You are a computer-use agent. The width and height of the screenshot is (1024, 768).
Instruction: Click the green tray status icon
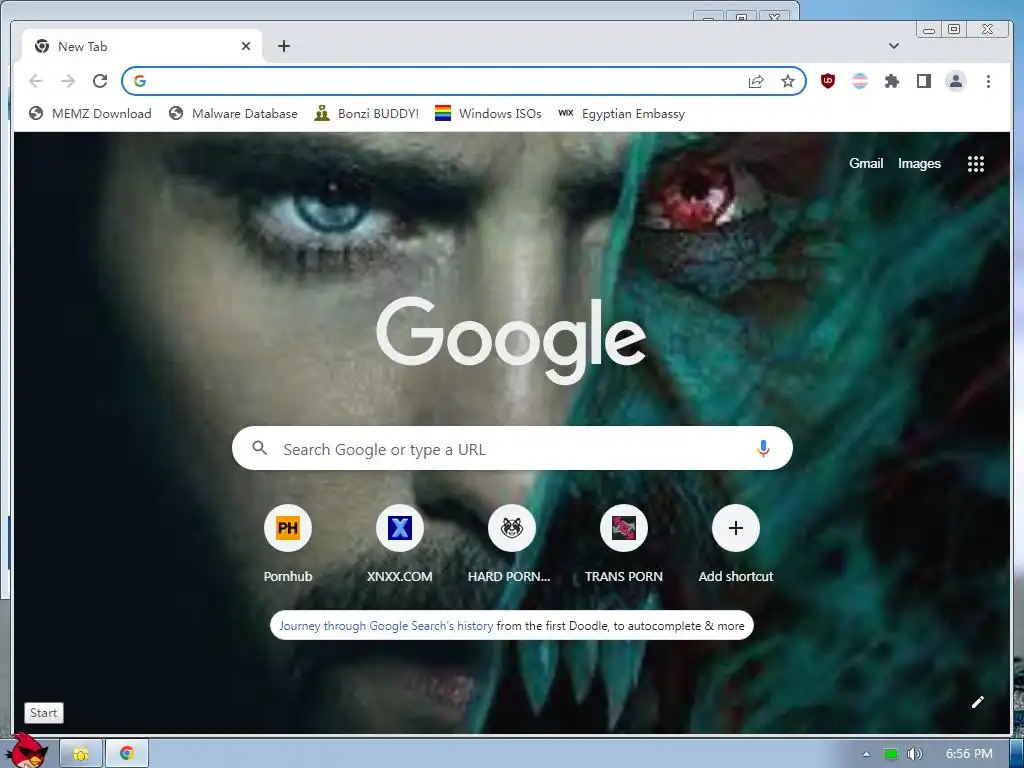[x=890, y=754]
